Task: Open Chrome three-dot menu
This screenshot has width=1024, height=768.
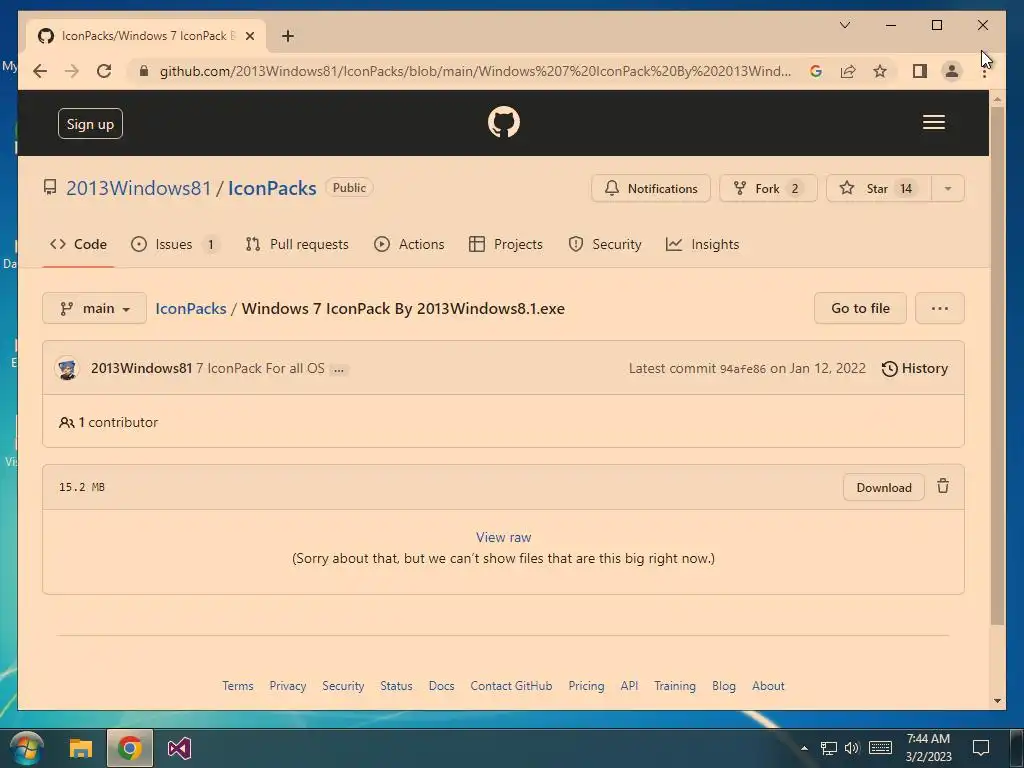Action: [984, 71]
